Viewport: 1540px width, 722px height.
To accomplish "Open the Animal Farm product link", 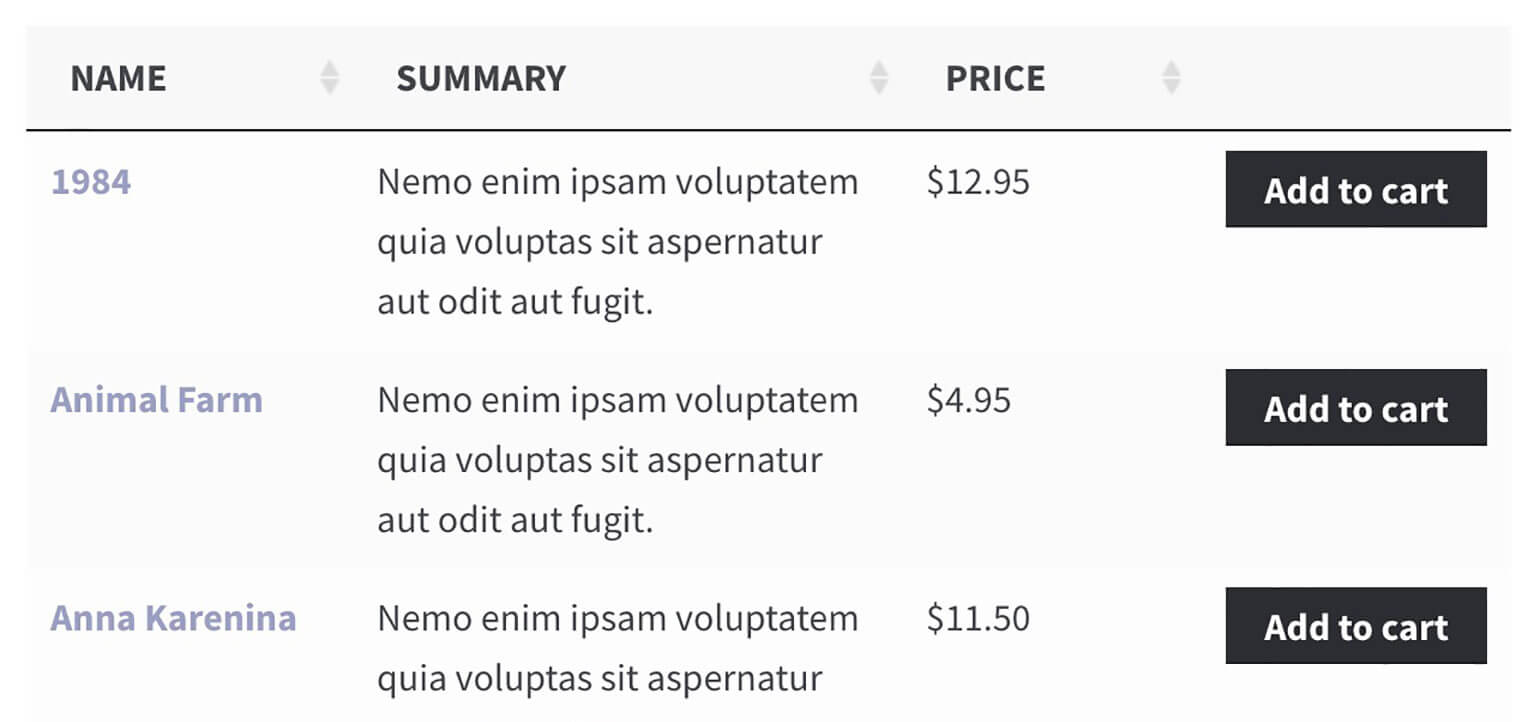I will [x=157, y=400].
